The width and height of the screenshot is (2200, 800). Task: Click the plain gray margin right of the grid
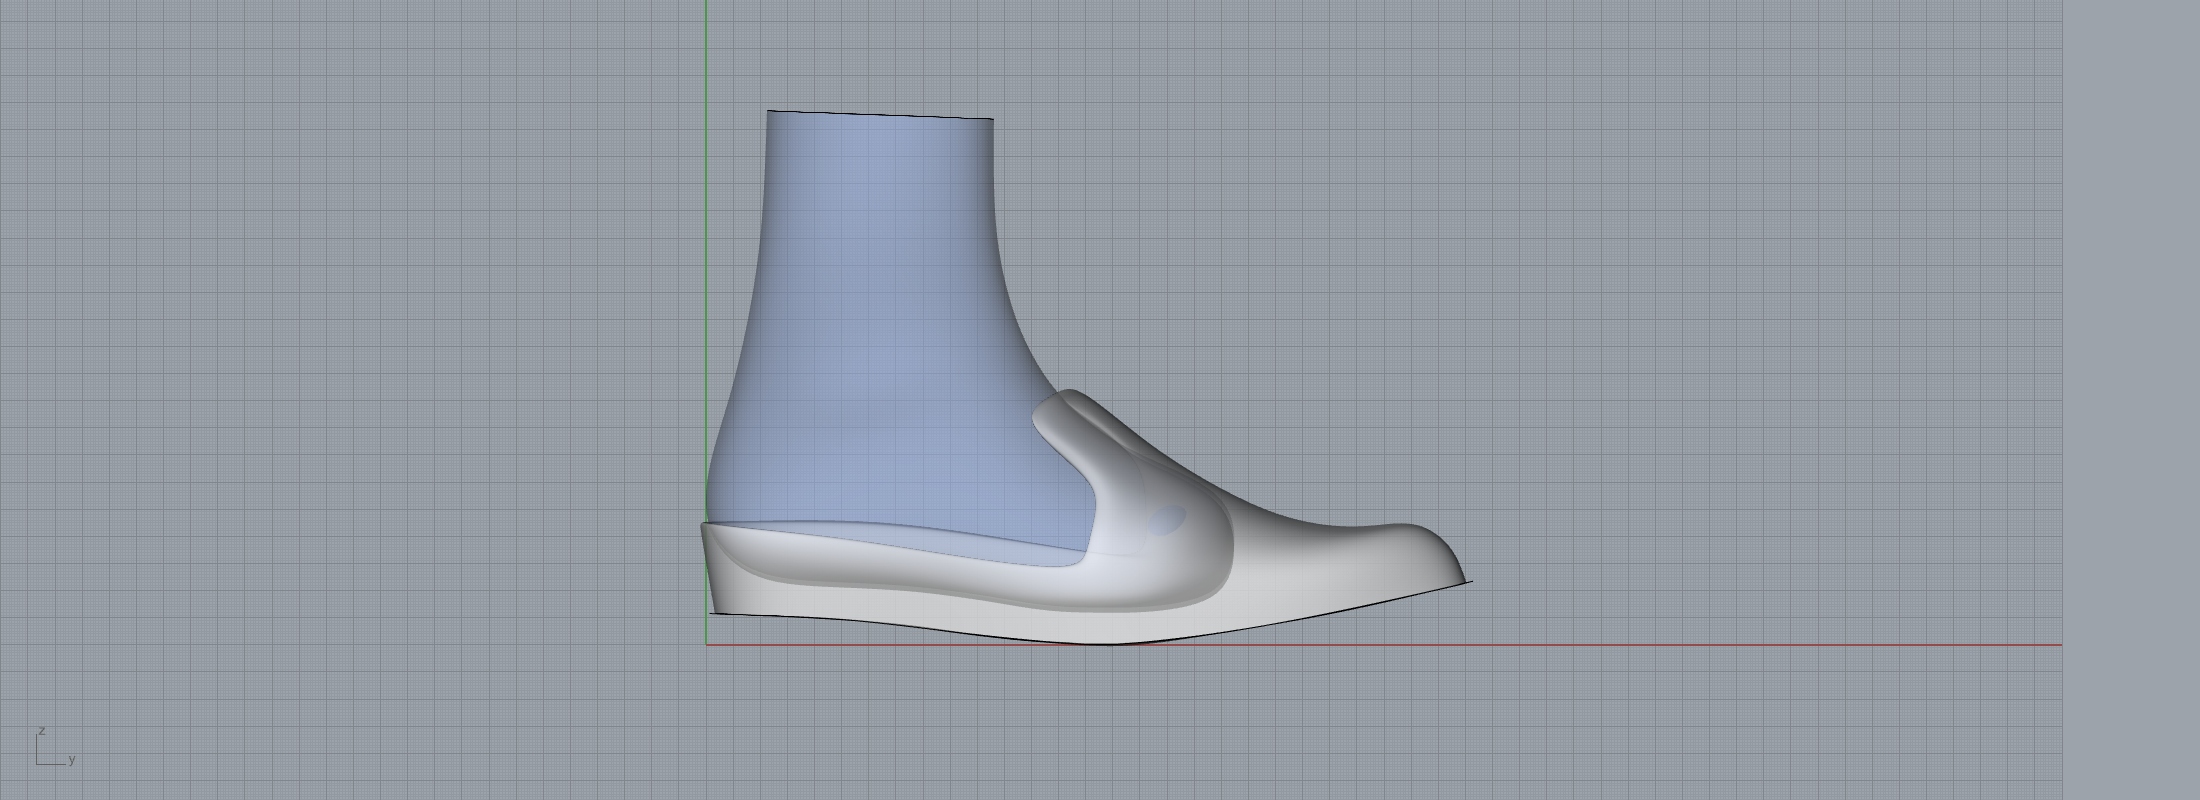click(2130, 400)
